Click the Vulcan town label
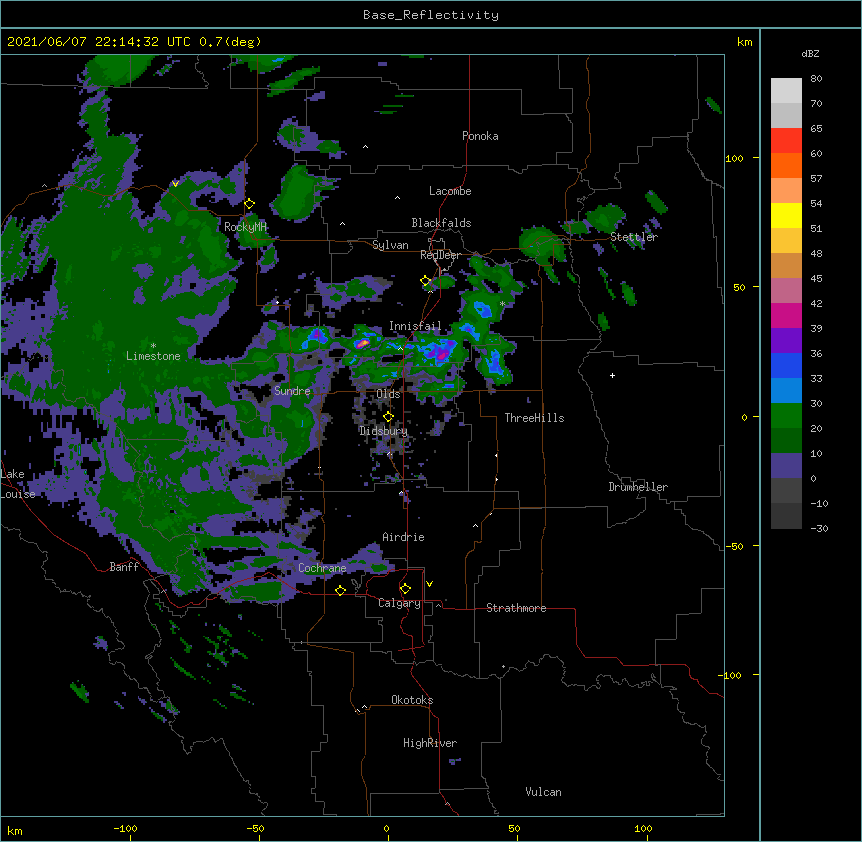The width and height of the screenshot is (862, 842). coord(543,792)
